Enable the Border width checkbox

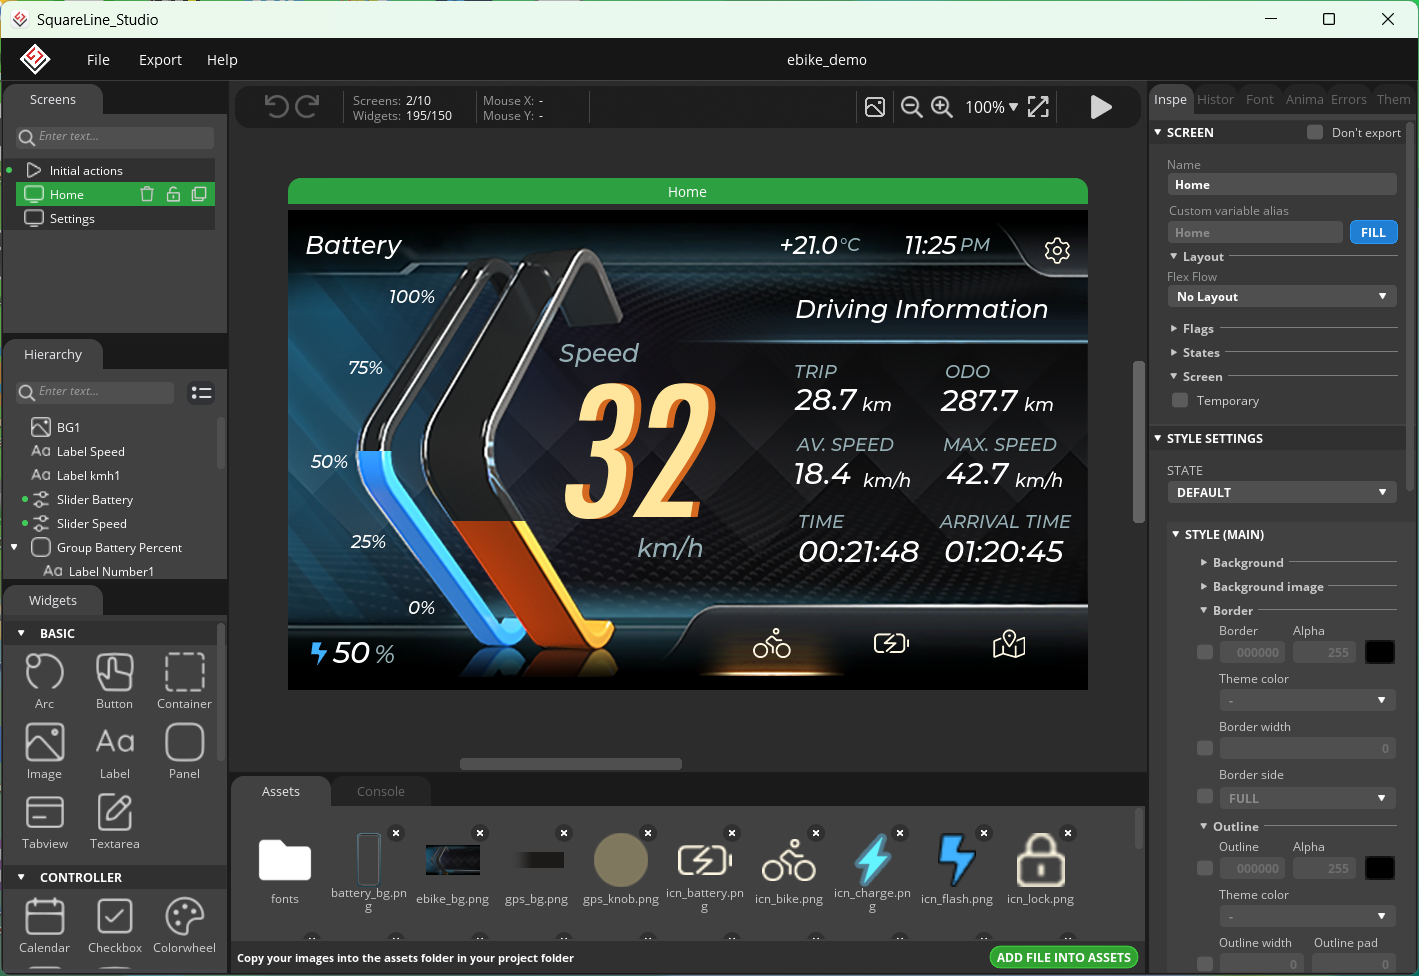1205,748
